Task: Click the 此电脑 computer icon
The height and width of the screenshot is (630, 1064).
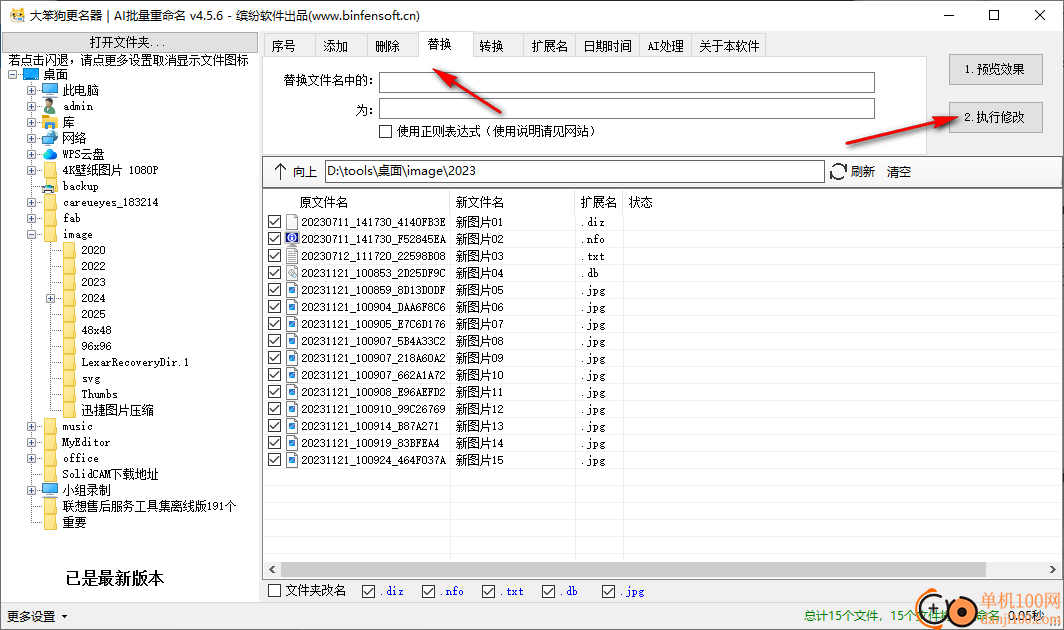Action: click(x=50, y=90)
